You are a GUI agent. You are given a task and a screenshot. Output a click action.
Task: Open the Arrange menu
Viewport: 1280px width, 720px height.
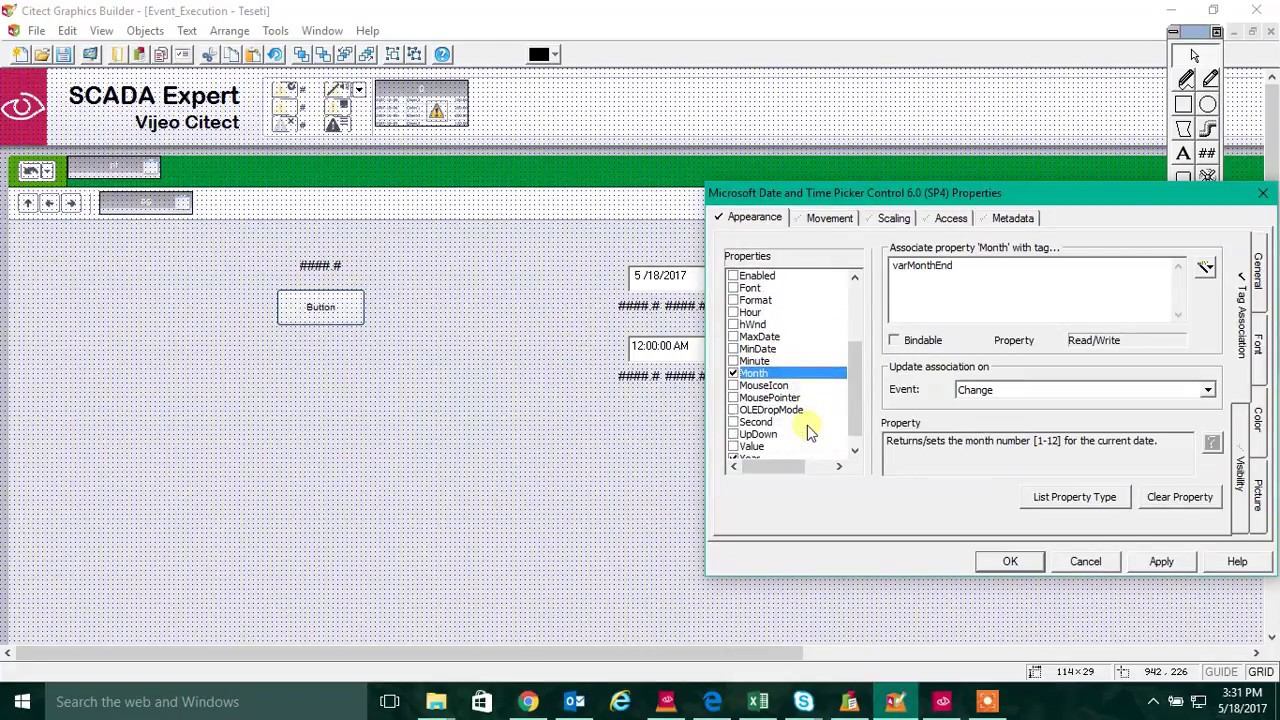229,31
